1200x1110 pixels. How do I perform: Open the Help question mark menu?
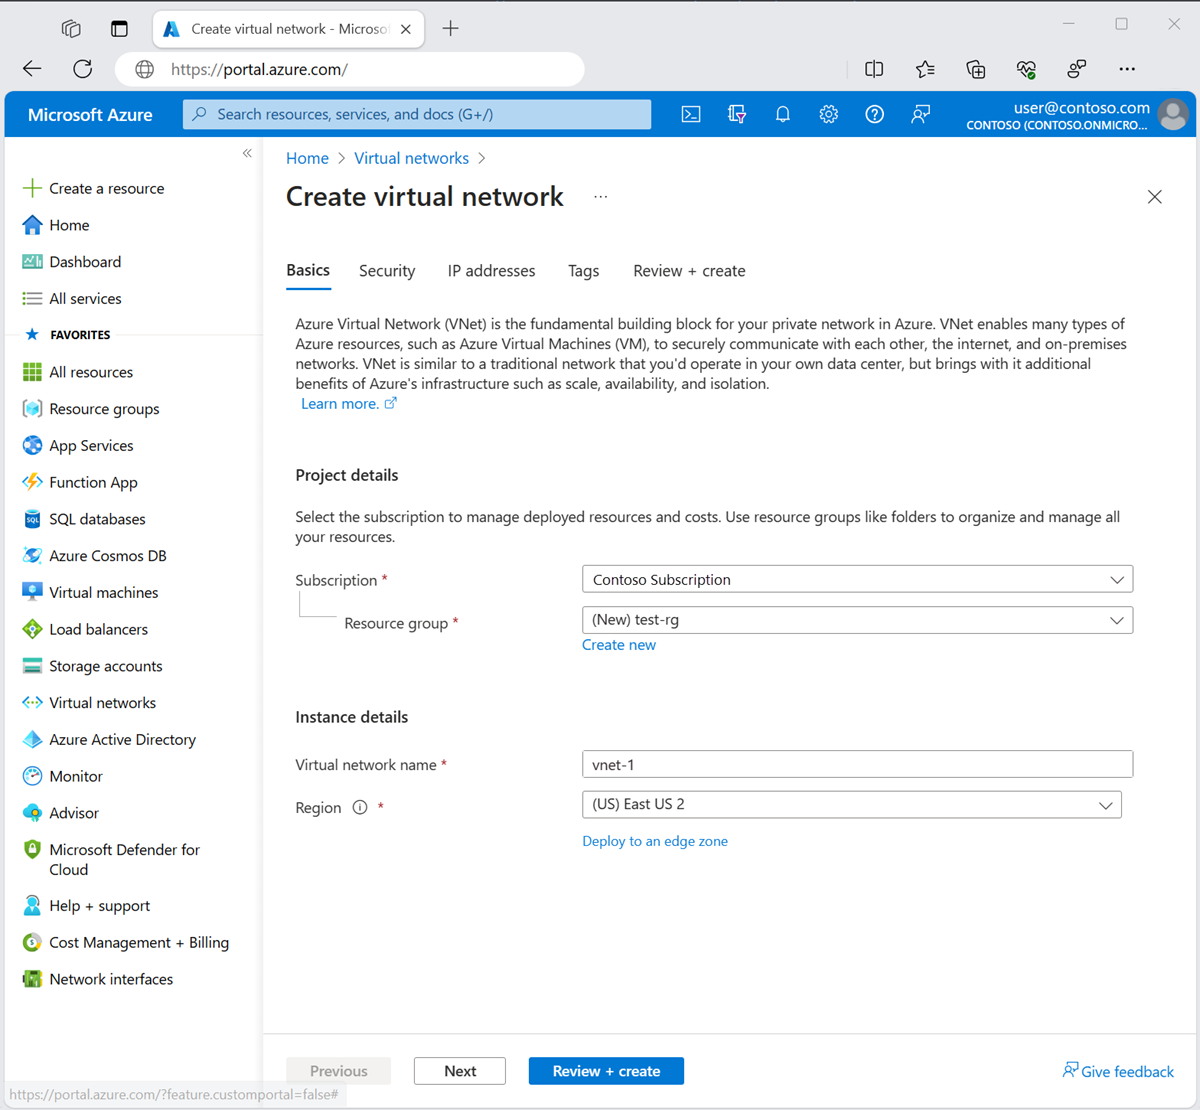(x=874, y=114)
